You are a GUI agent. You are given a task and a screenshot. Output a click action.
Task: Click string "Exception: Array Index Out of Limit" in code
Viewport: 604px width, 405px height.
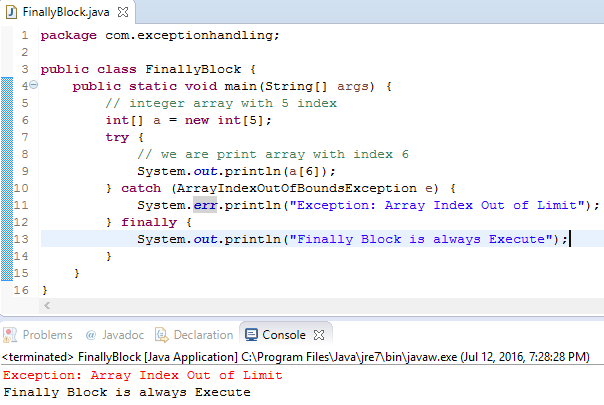tap(437, 205)
